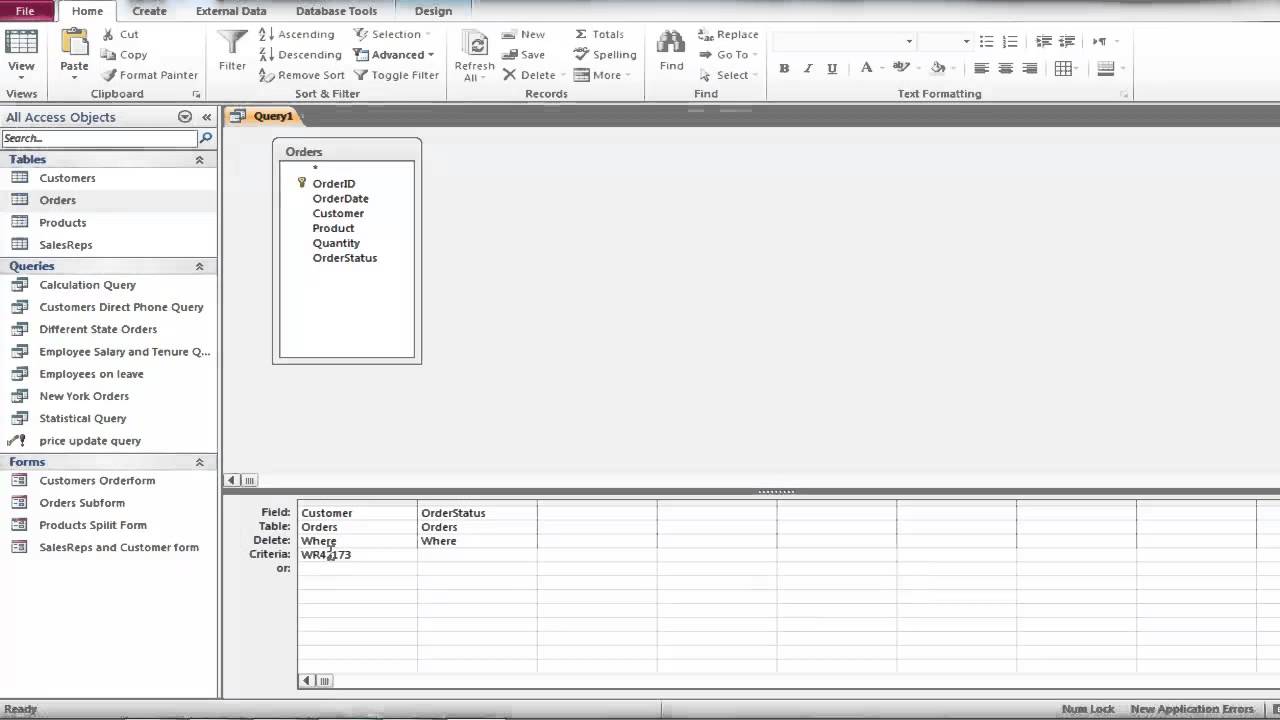Click Replace in the Find group
Viewport: 1280px width, 720px height.
[728, 34]
